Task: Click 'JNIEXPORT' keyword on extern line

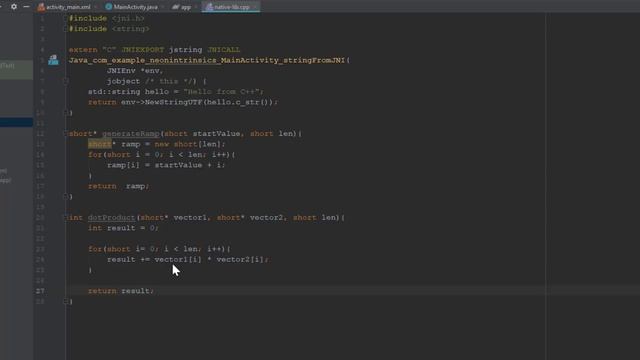Action: coord(142,50)
